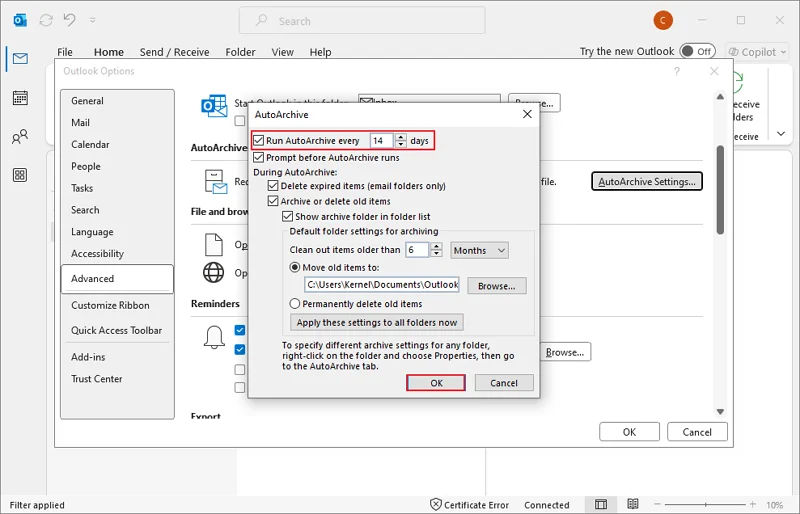This screenshot has height=514, width=800.
Task: Open People view in left sidebar
Action: (x=20, y=137)
